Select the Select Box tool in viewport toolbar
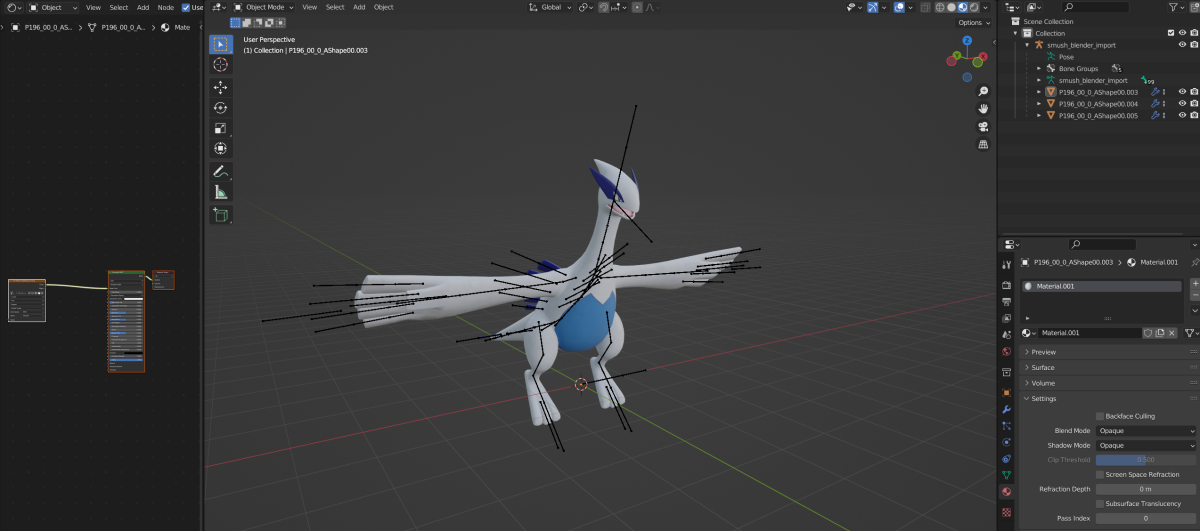 coord(220,44)
